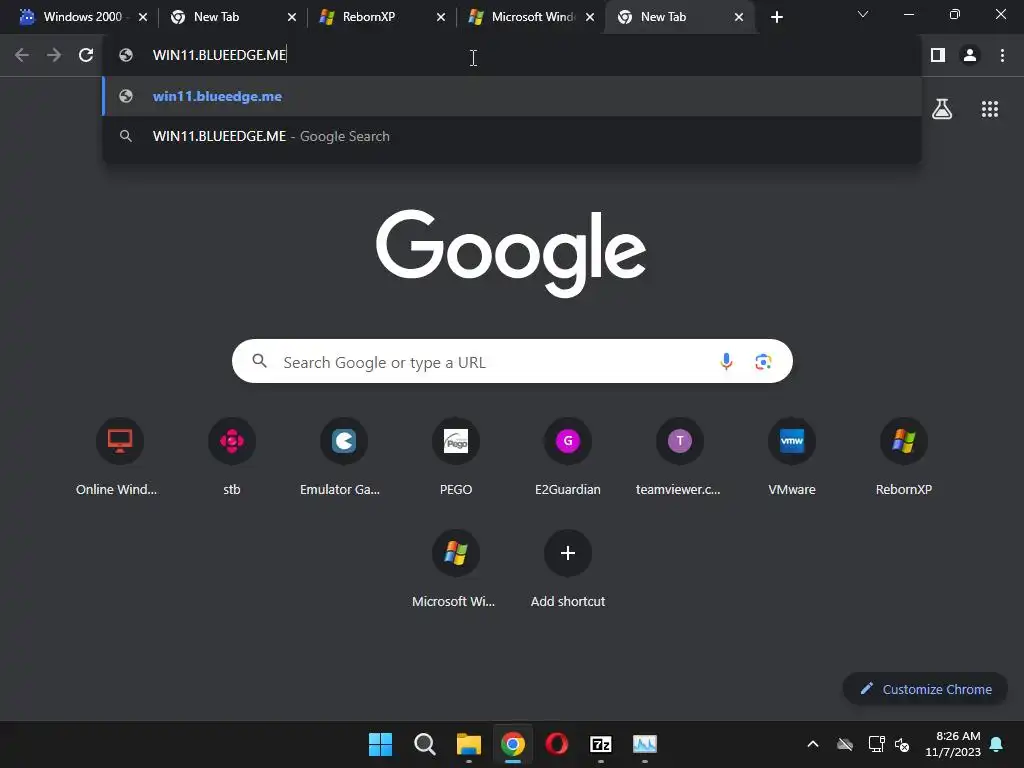1024x768 pixels.
Task: Focus Search Google or type a URL box
Action: click(512, 361)
